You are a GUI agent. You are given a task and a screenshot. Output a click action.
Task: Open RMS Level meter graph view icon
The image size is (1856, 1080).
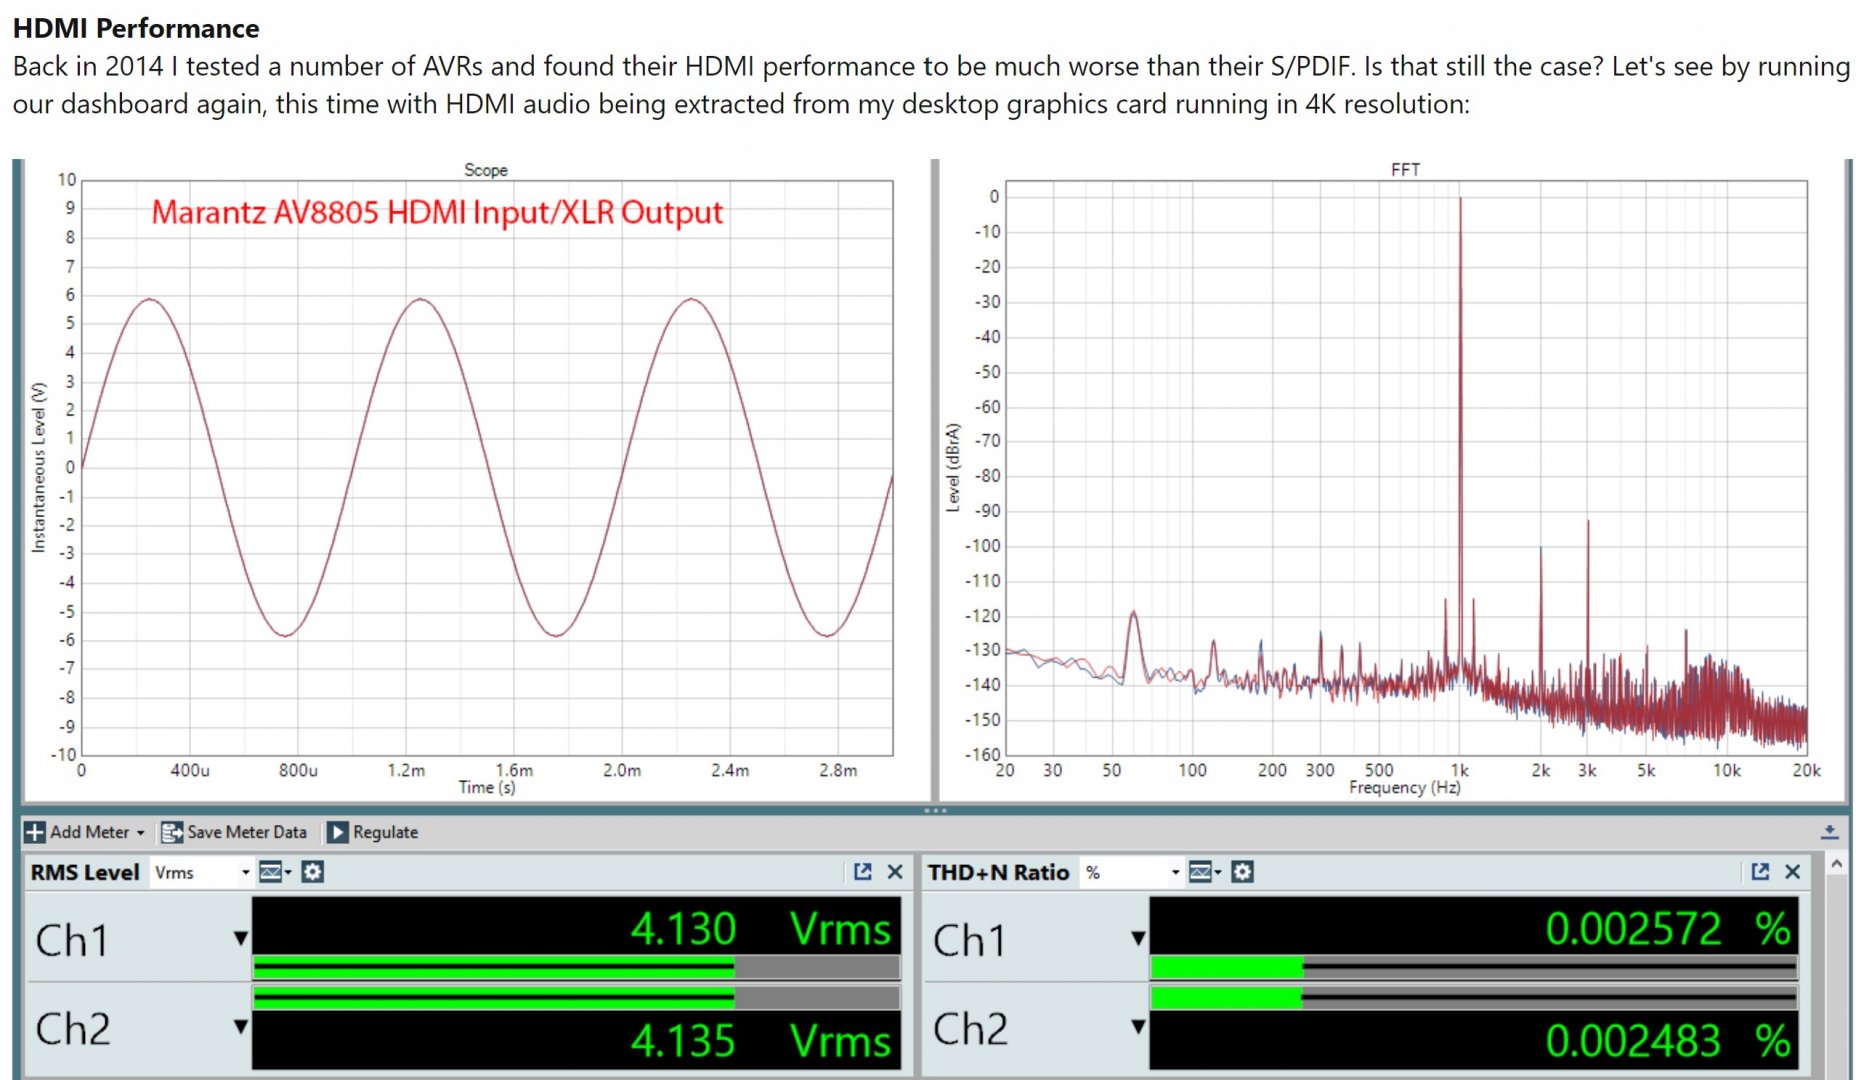point(271,872)
